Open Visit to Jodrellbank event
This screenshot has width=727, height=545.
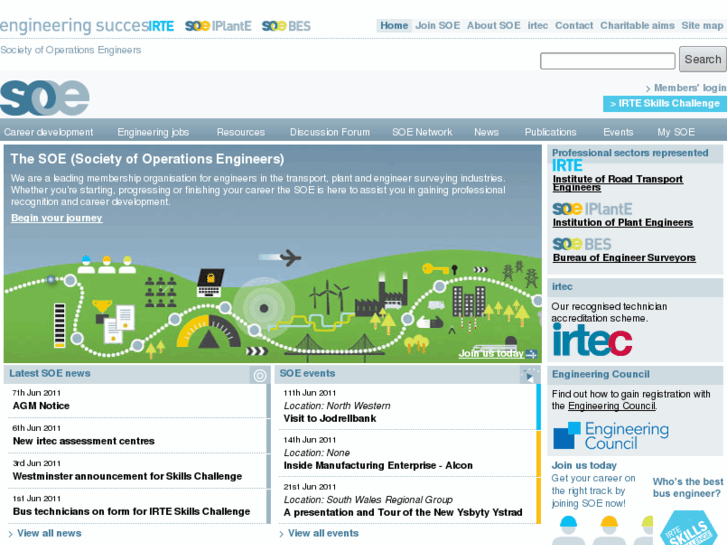(330, 418)
